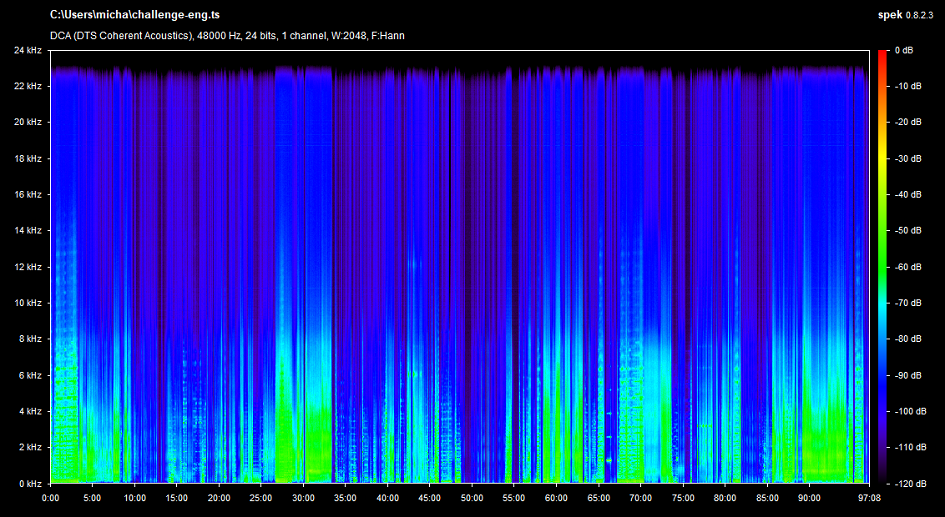Select the 25:00 time marker

tap(261, 497)
